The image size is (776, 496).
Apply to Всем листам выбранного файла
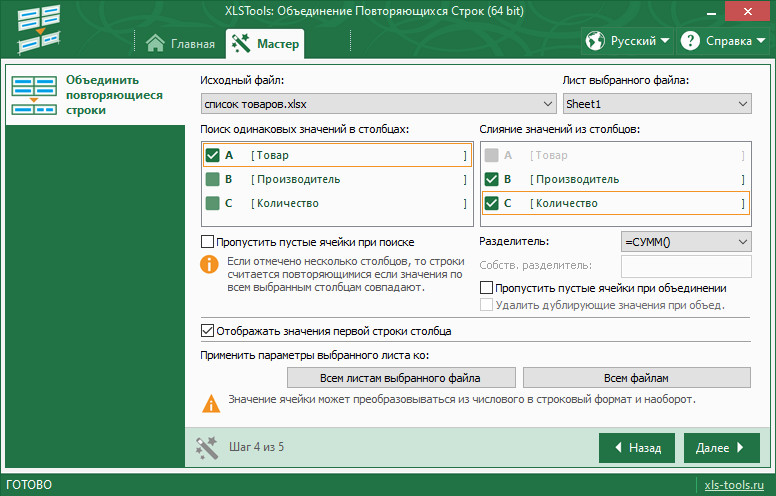coord(400,378)
